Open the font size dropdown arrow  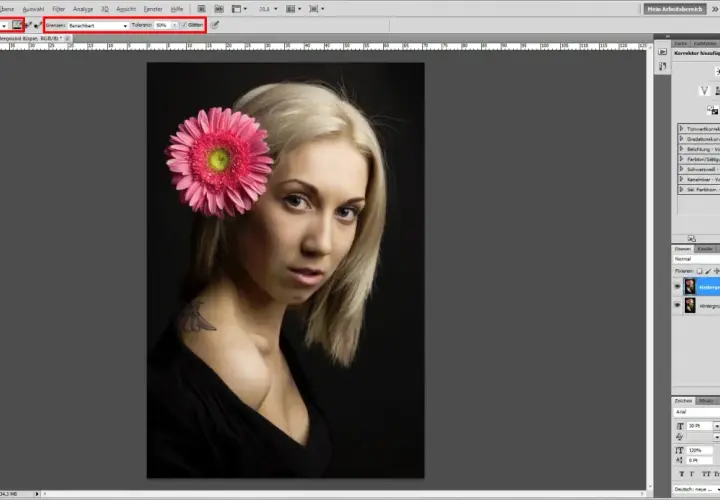(x=716, y=426)
